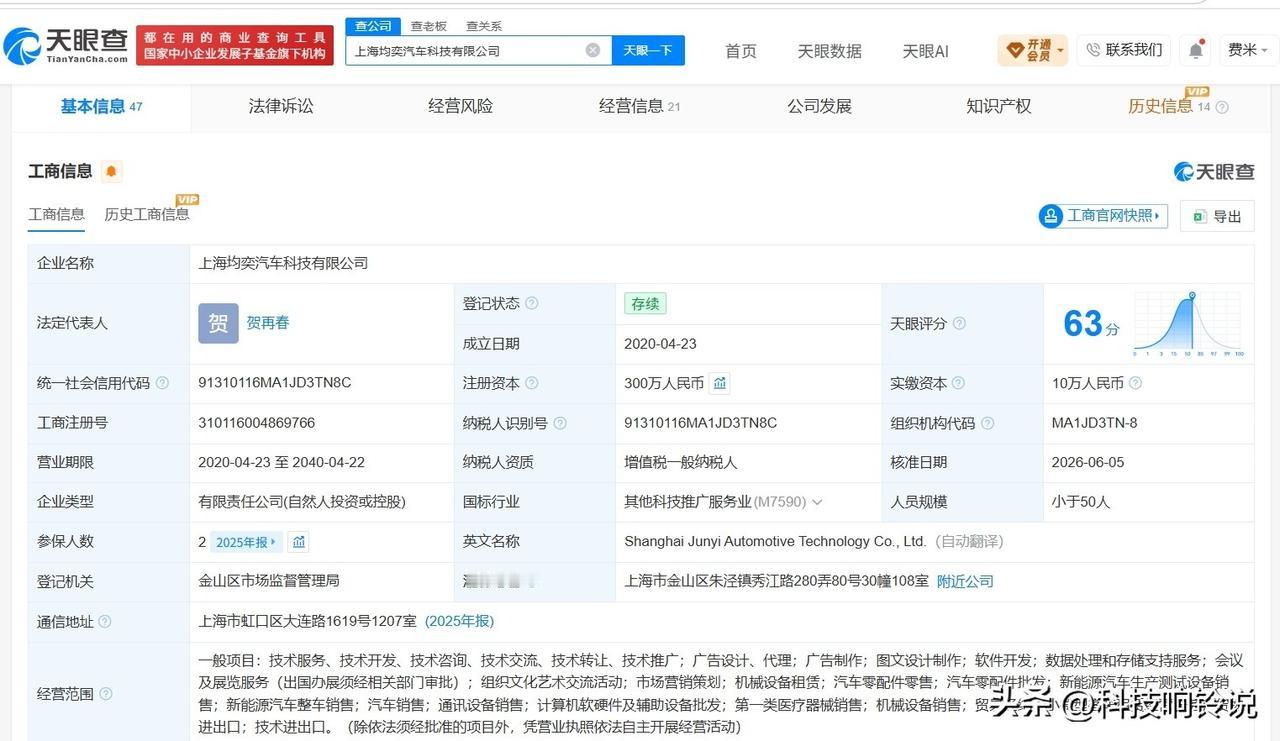
Task: Open 经营信息 tab
Action: click(x=639, y=106)
